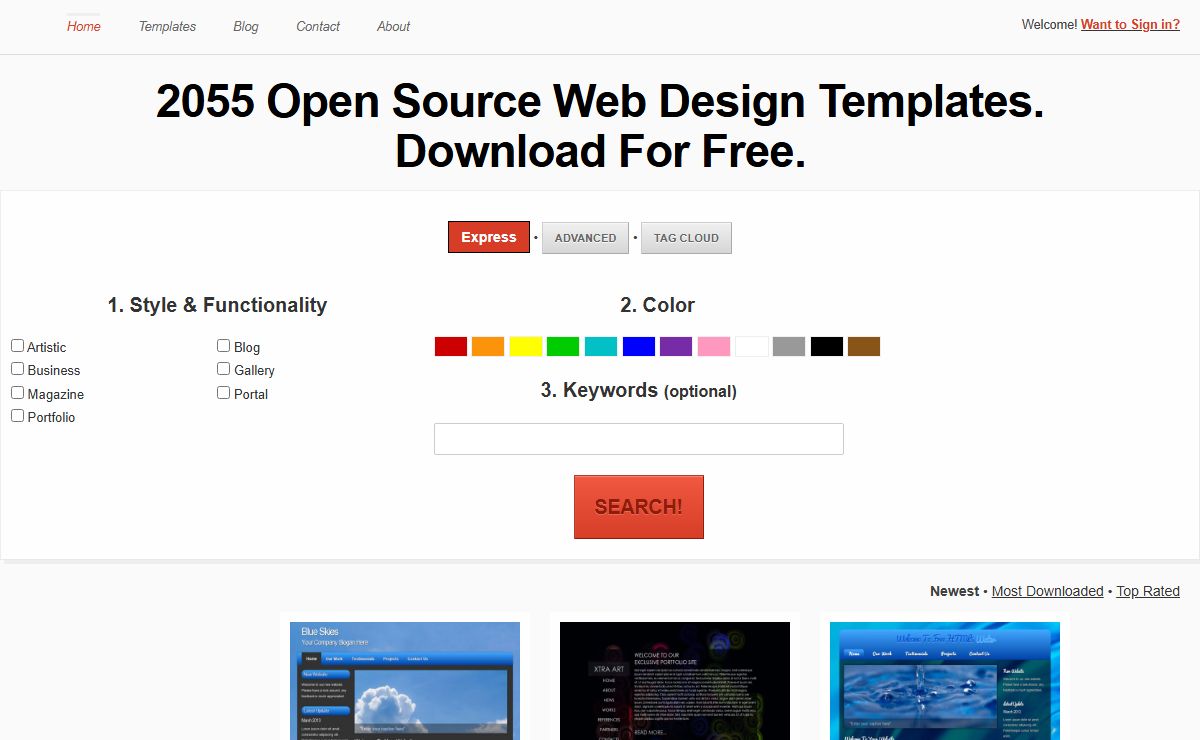Pick the red color swatch
The height and width of the screenshot is (740, 1200).
451,346
